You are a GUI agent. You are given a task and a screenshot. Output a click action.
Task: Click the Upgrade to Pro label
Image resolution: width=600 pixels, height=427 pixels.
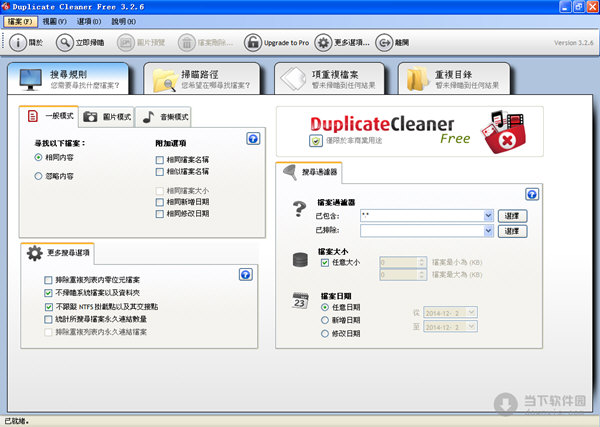287,43
